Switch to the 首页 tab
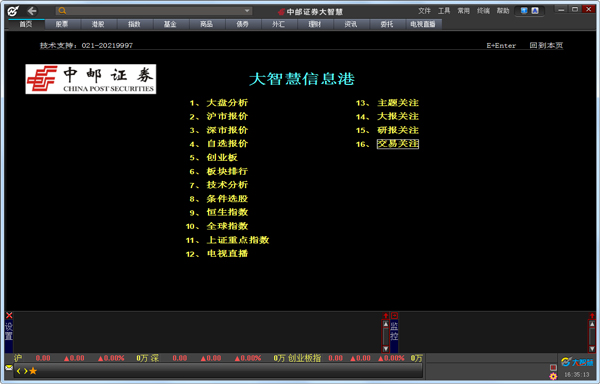Image resolution: width=600 pixels, height=384 pixels. (x=26, y=24)
